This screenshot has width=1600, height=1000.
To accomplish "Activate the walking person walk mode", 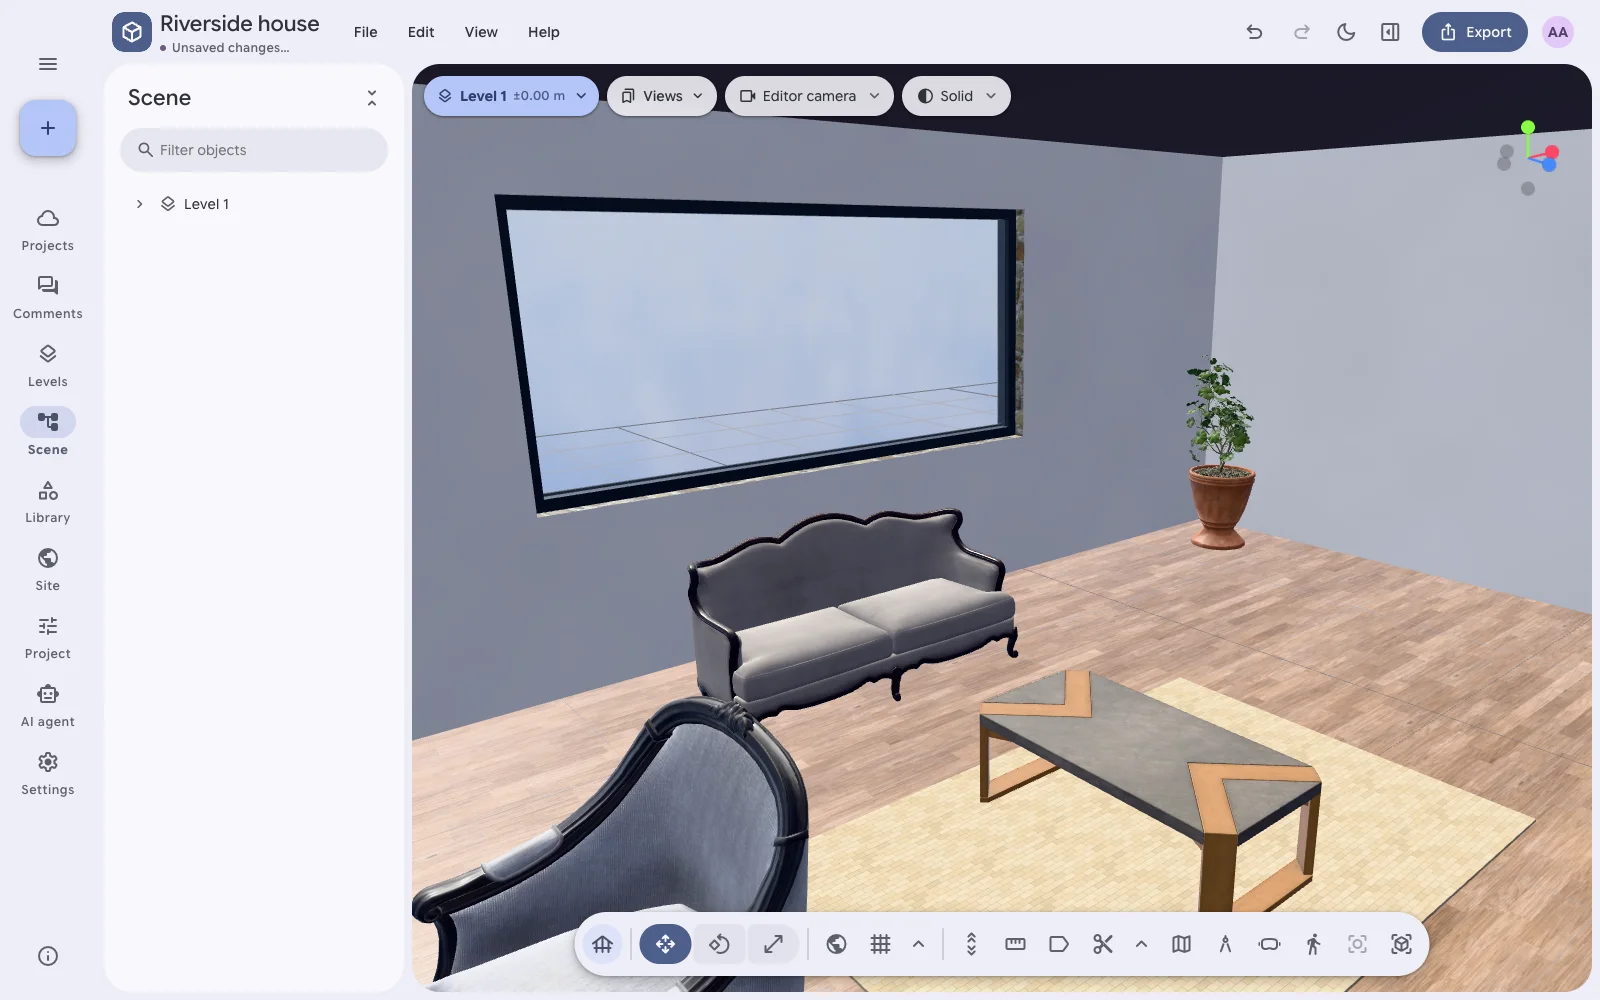I will coord(1313,944).
